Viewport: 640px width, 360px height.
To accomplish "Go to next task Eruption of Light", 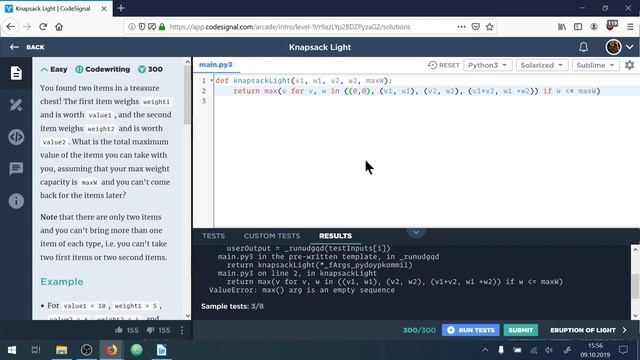I will click(588, 330).
